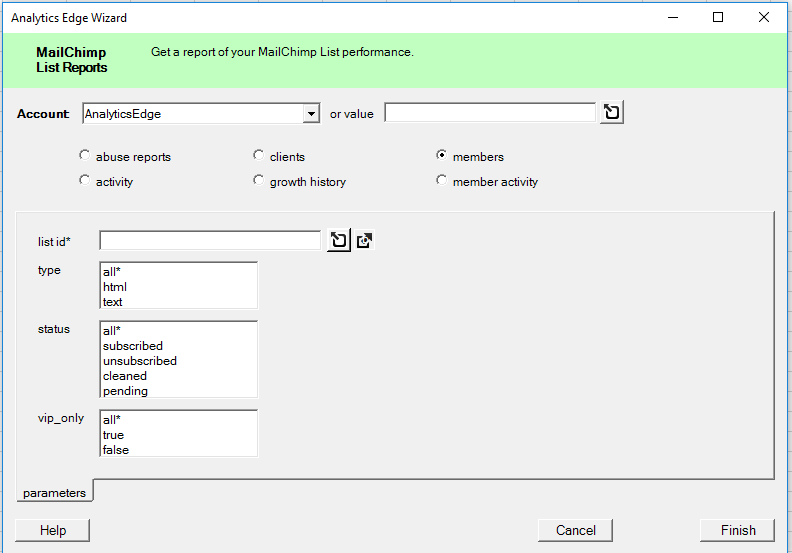Choose 'cleaned' in the status list
This screenshot has height=553, width=792.
(178, 376)
